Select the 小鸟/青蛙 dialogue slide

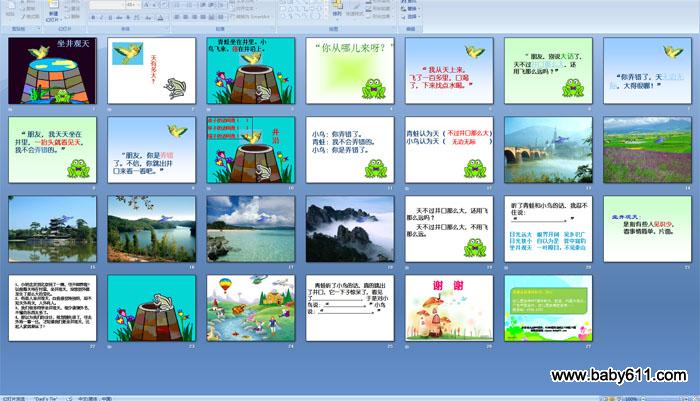click(350, 150)
